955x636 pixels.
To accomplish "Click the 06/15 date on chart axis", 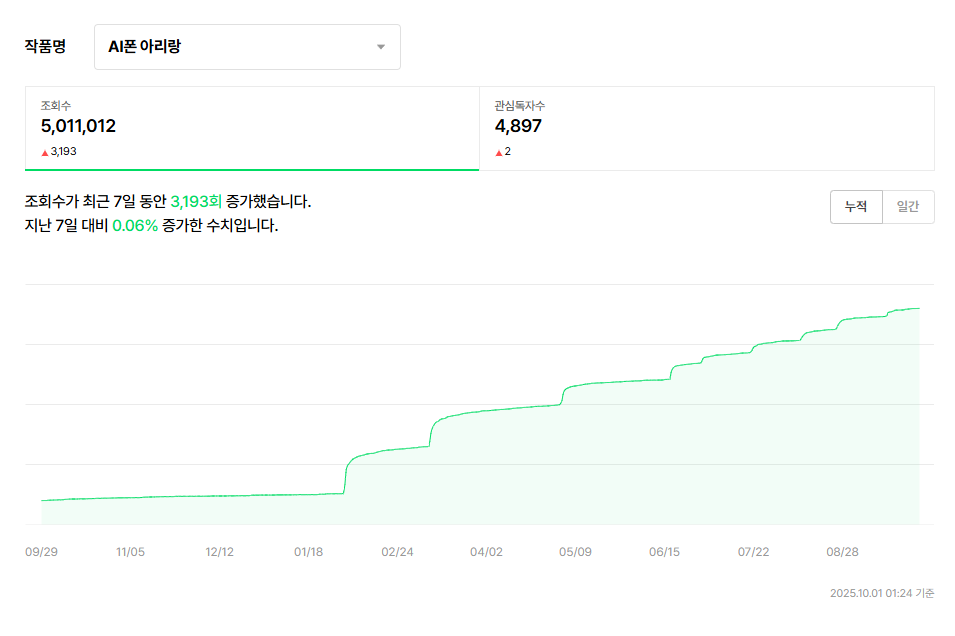I will (664, 552).
